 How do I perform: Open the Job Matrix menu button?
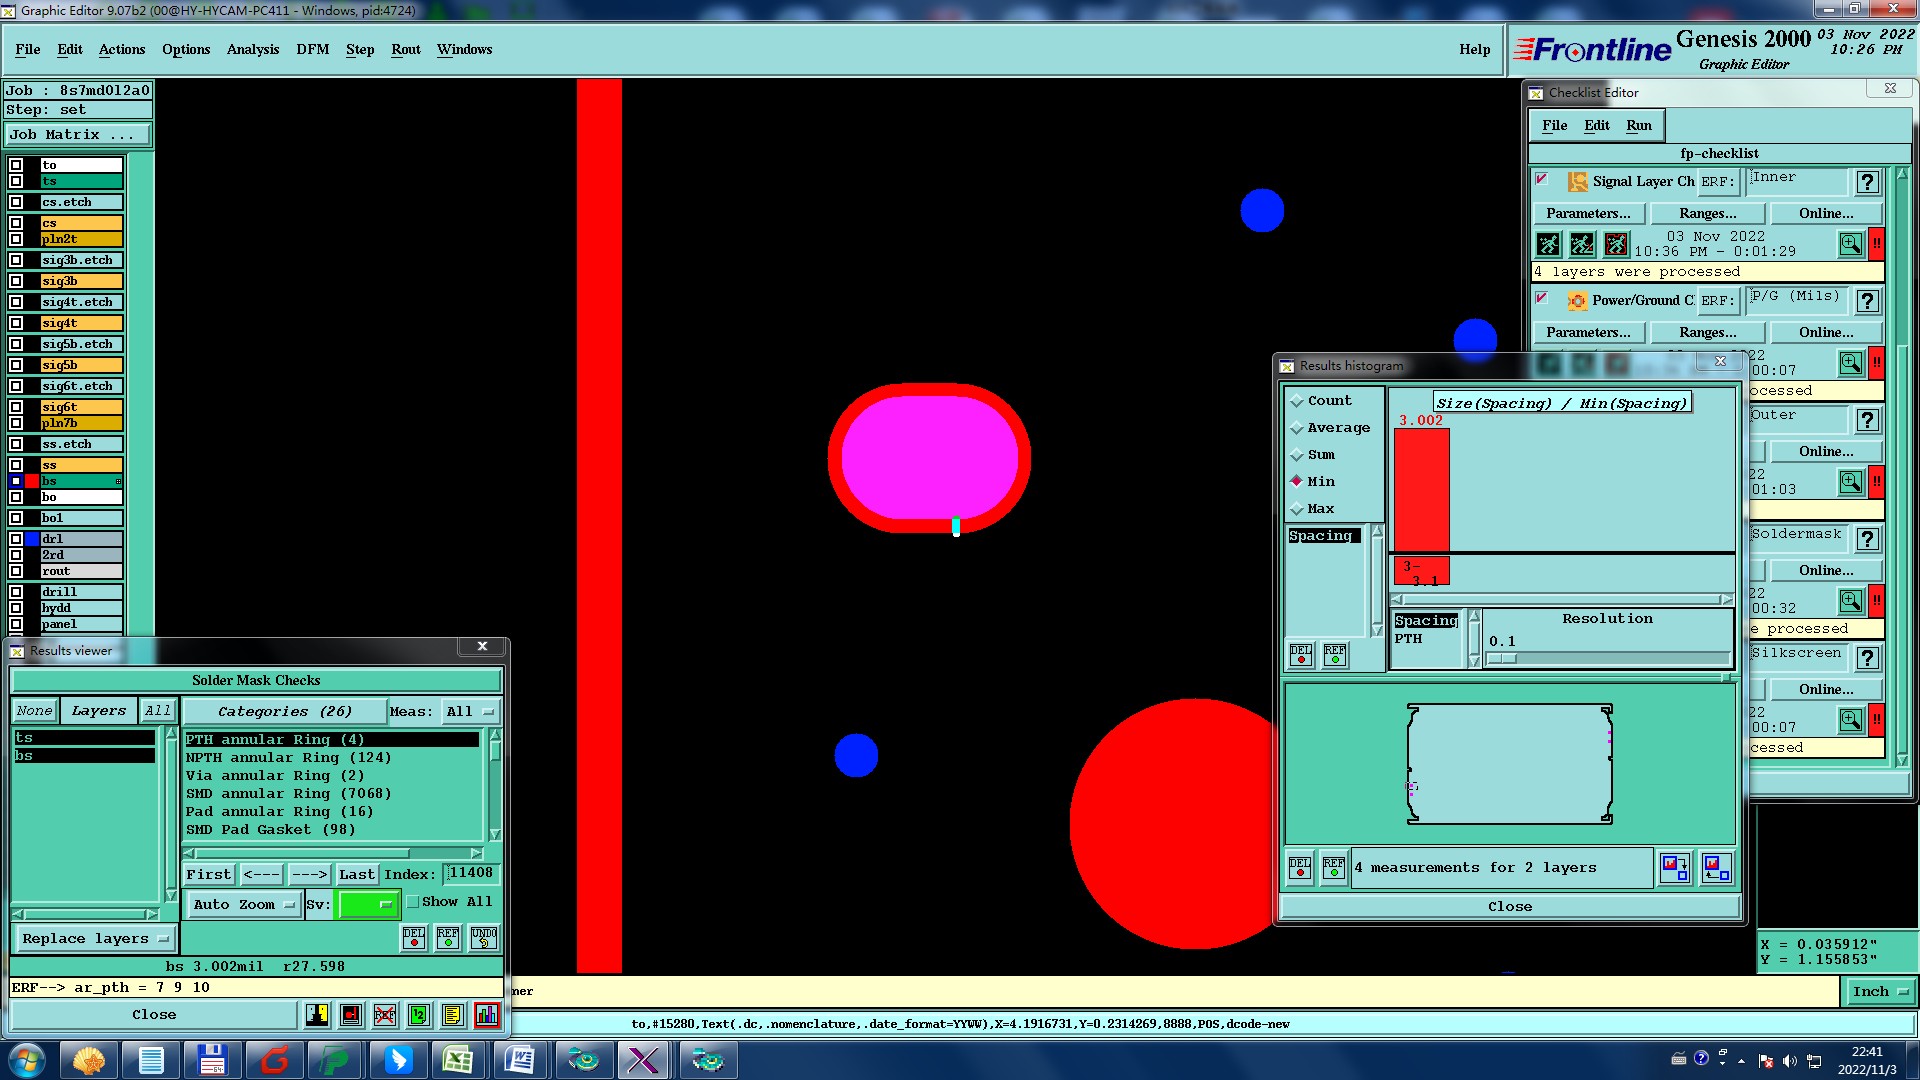point(78,134)
